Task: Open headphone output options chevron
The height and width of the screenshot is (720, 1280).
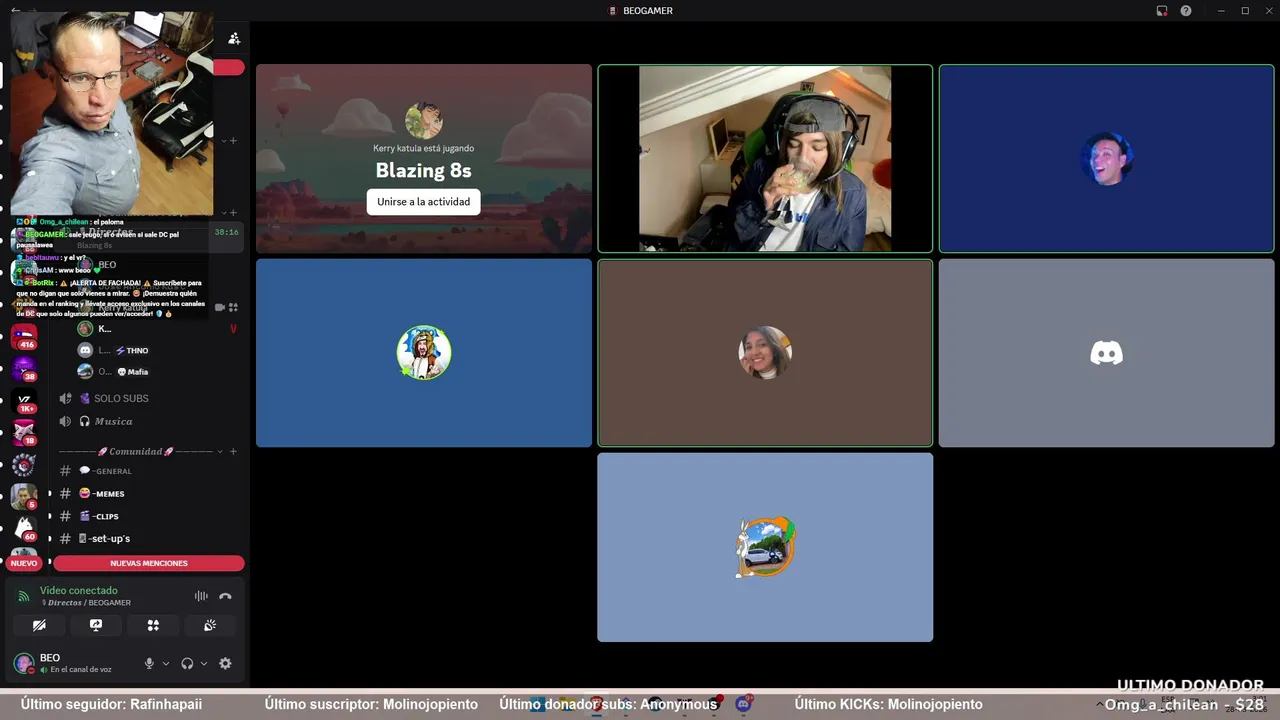Action: pos(204,663)
